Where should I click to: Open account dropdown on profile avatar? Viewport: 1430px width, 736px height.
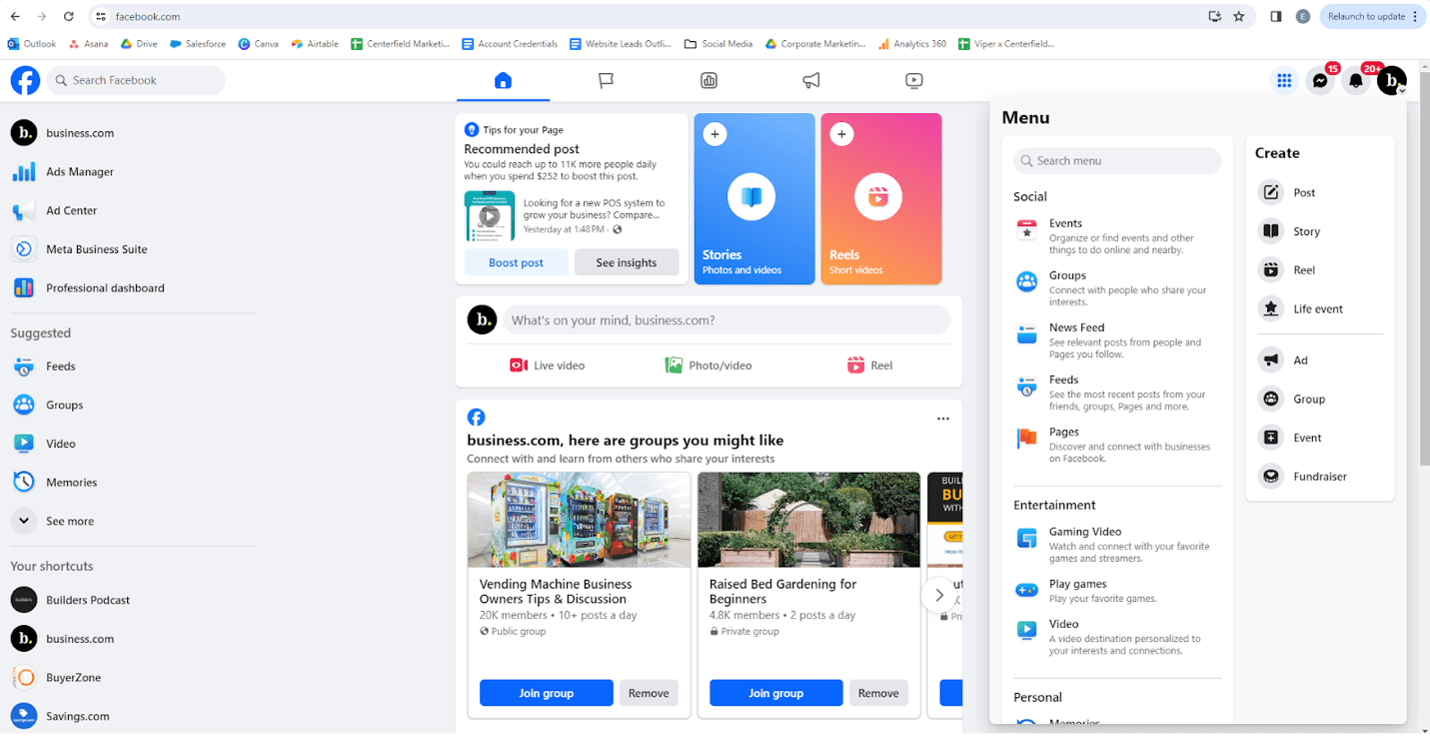(x=1392, y=81)
